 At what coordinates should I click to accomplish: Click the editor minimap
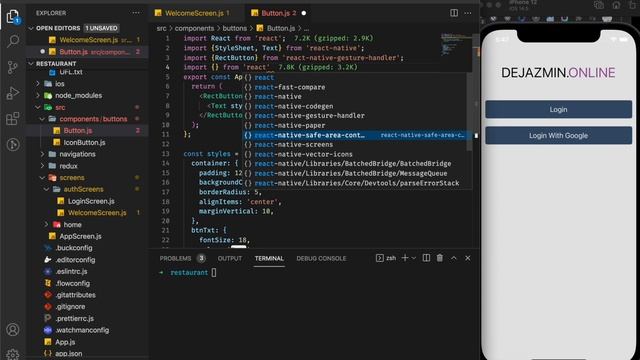coord(456,45)
